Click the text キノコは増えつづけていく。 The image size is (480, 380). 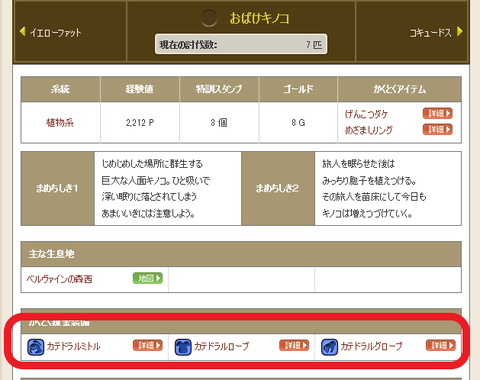click(367, 213)
